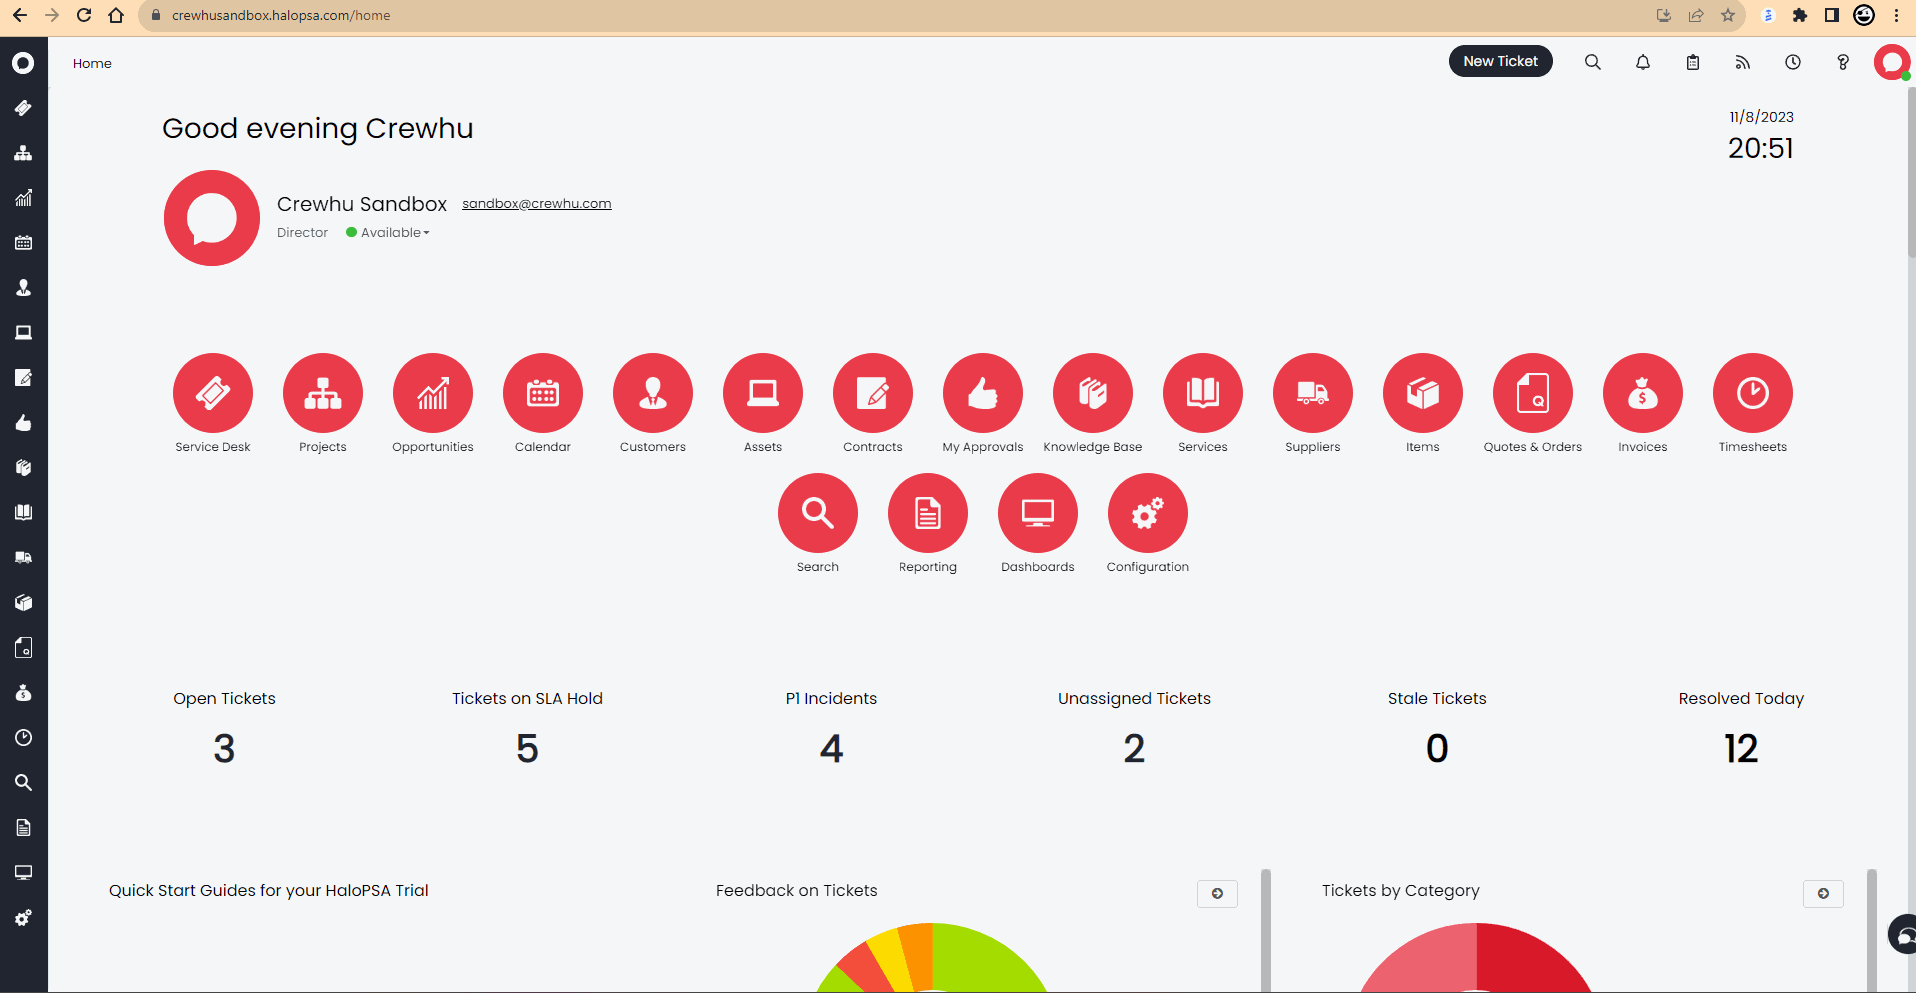Click the user avatar in top right
The width and height of the screenshot is (1916, 993).
[1892, 62]
